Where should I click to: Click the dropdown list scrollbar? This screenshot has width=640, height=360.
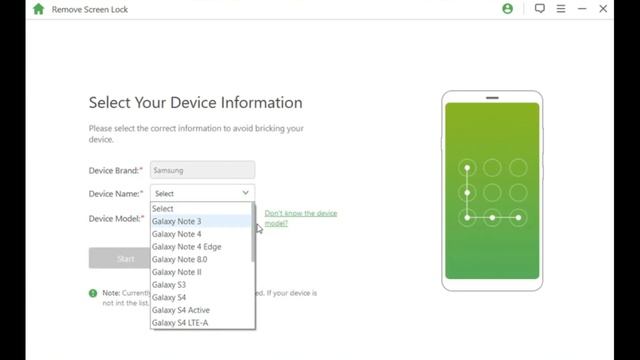[253, 233]
